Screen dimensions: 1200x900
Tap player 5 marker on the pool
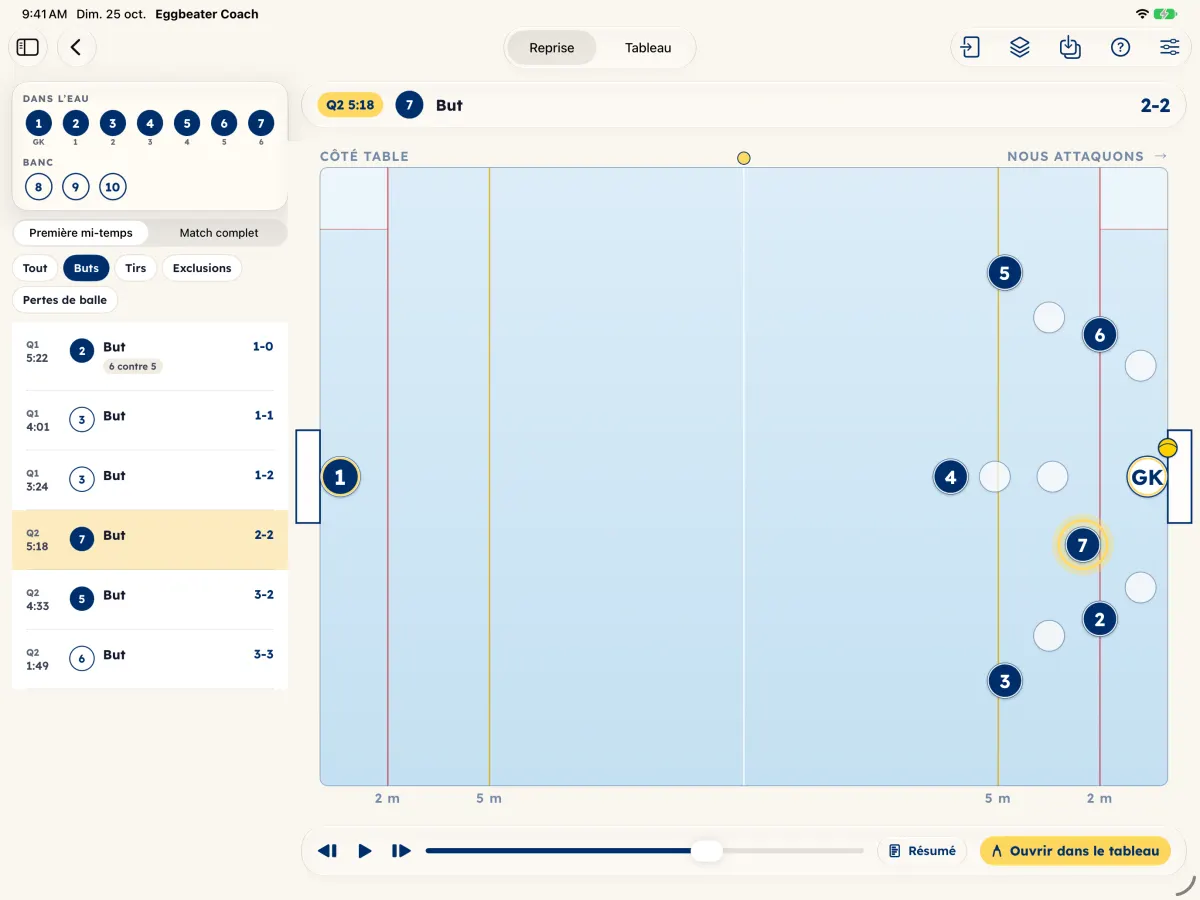[1004, 273]
